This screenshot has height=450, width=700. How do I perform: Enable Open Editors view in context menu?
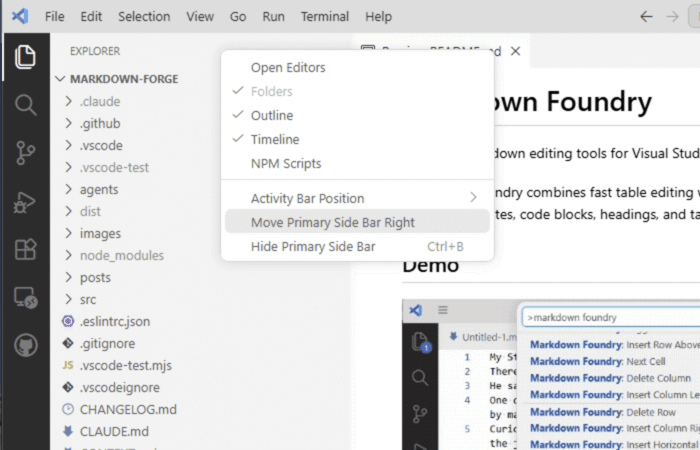357,68
